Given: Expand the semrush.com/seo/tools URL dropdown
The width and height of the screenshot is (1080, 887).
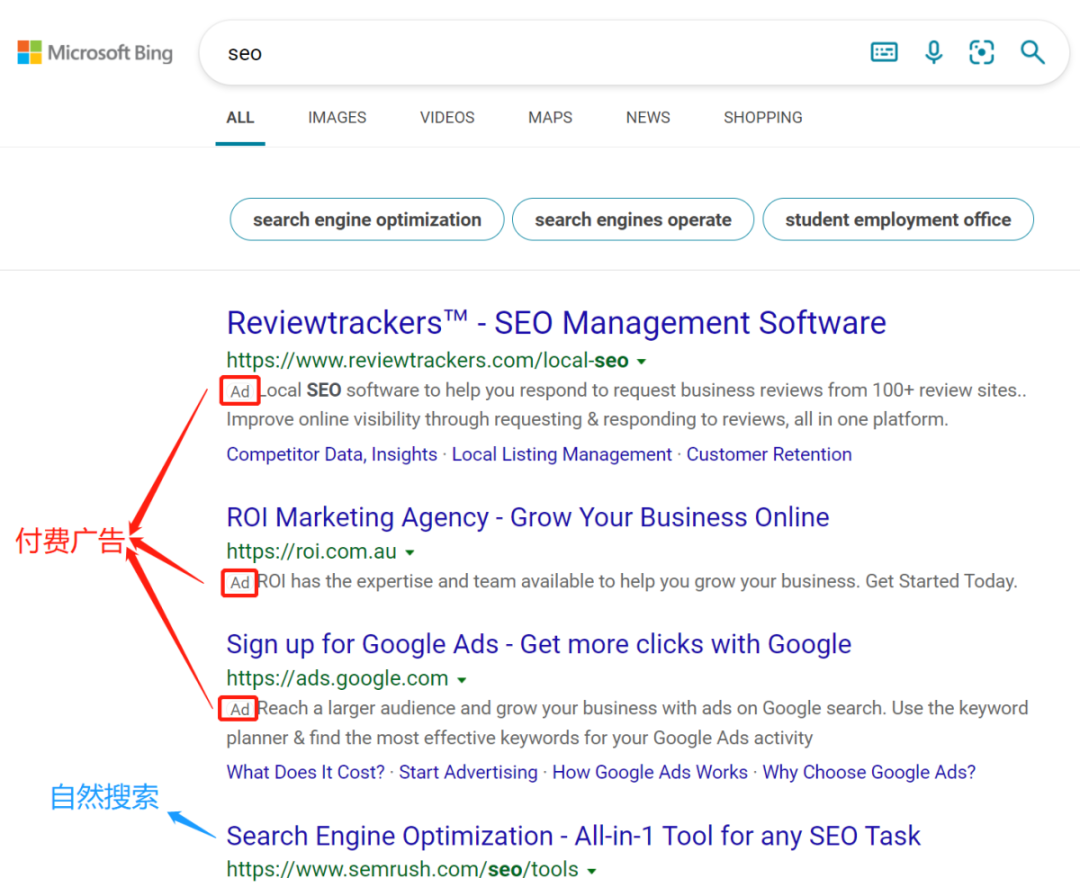Looking at the screenshot, I should pos(592,870).
